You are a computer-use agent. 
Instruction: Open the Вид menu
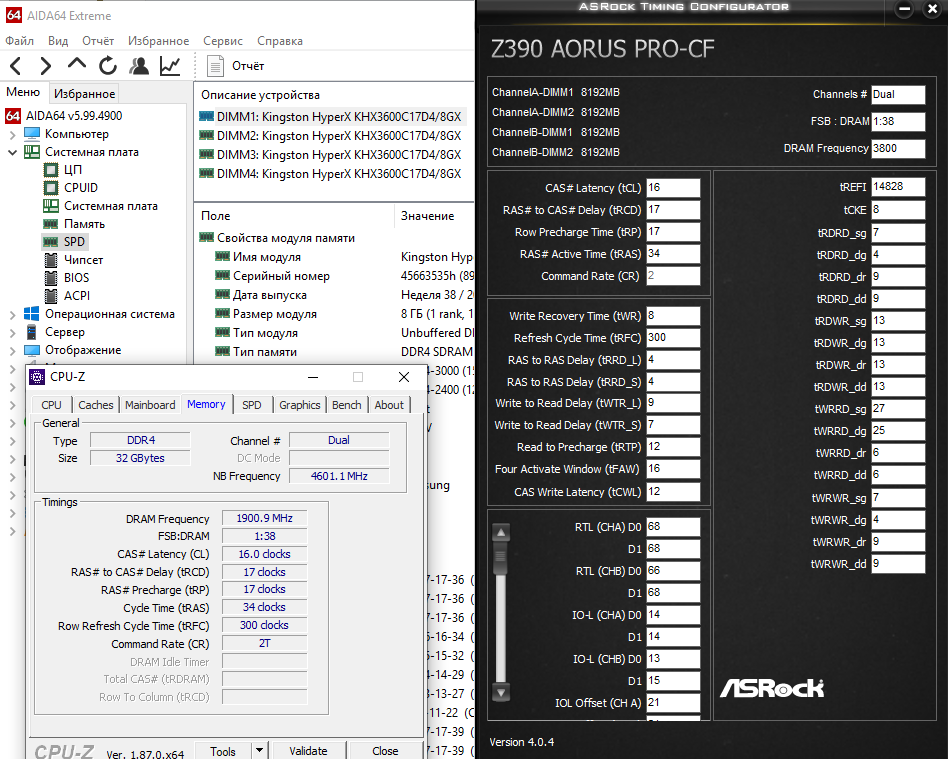(x=58, y=41)
